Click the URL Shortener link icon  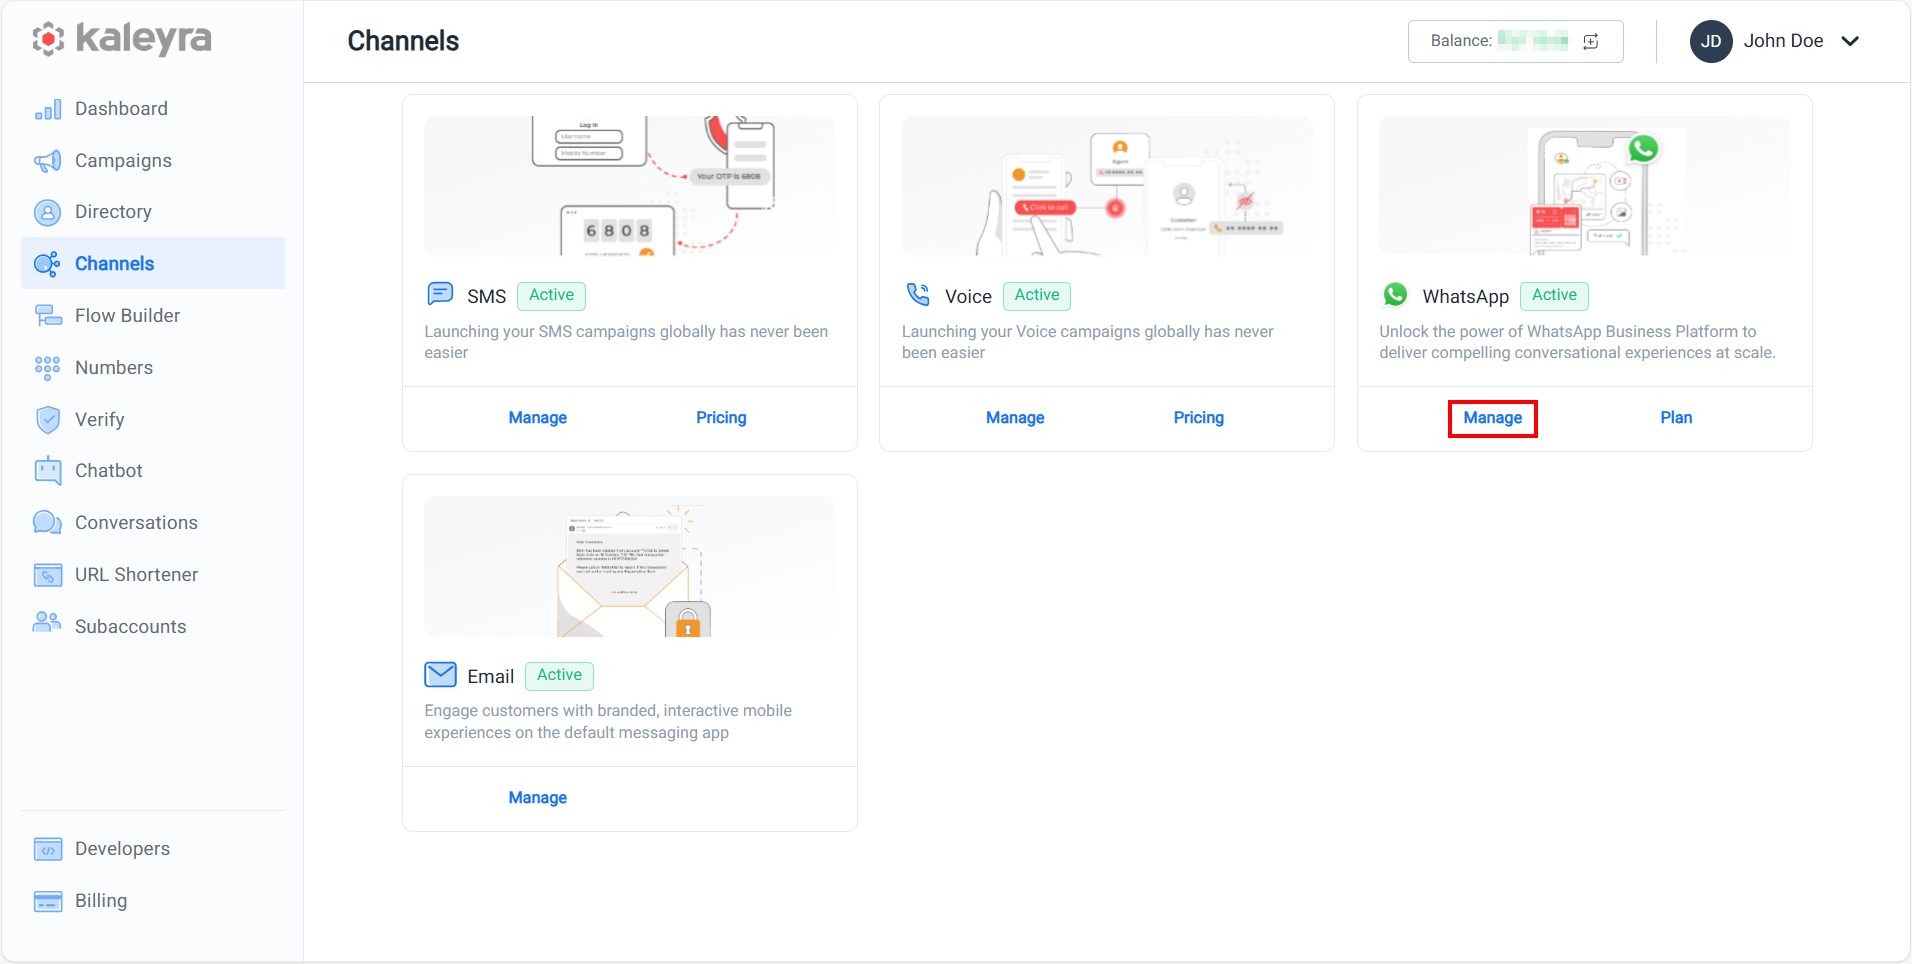click(48, 575)
